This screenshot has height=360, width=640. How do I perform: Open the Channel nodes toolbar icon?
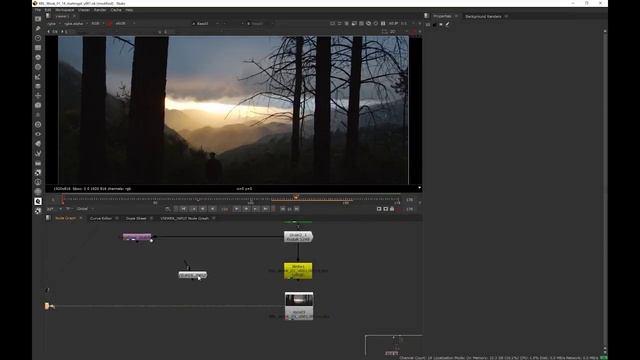tap(38, 48)
